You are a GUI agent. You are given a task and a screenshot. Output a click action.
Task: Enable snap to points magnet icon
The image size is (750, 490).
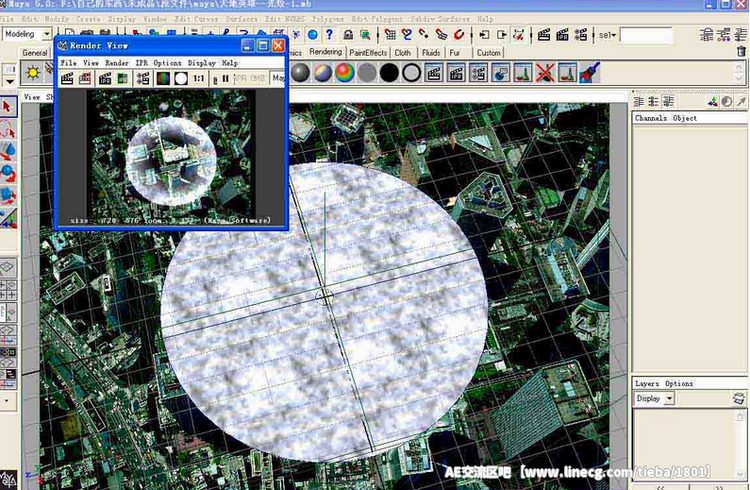tap(424, 34)
